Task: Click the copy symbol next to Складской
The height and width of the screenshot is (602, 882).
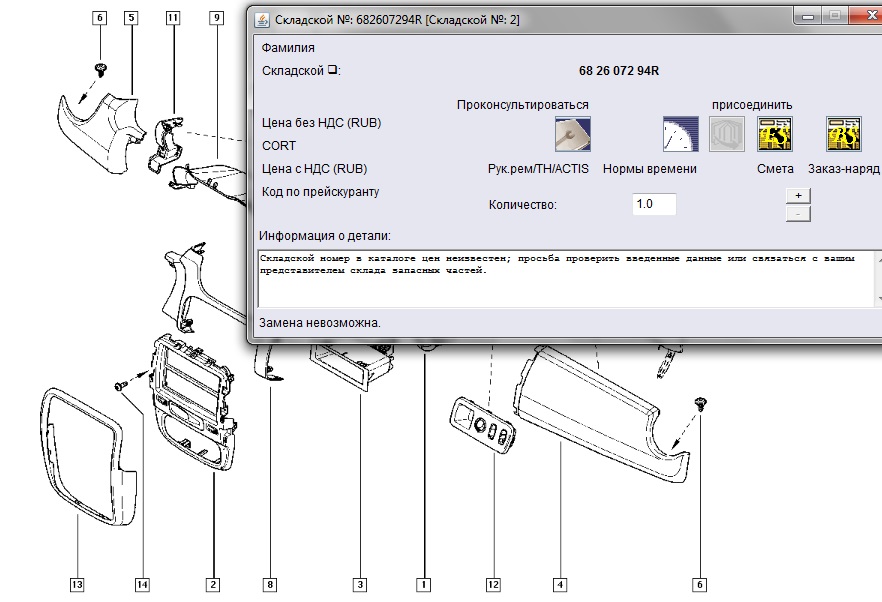Action: [333, 70]
